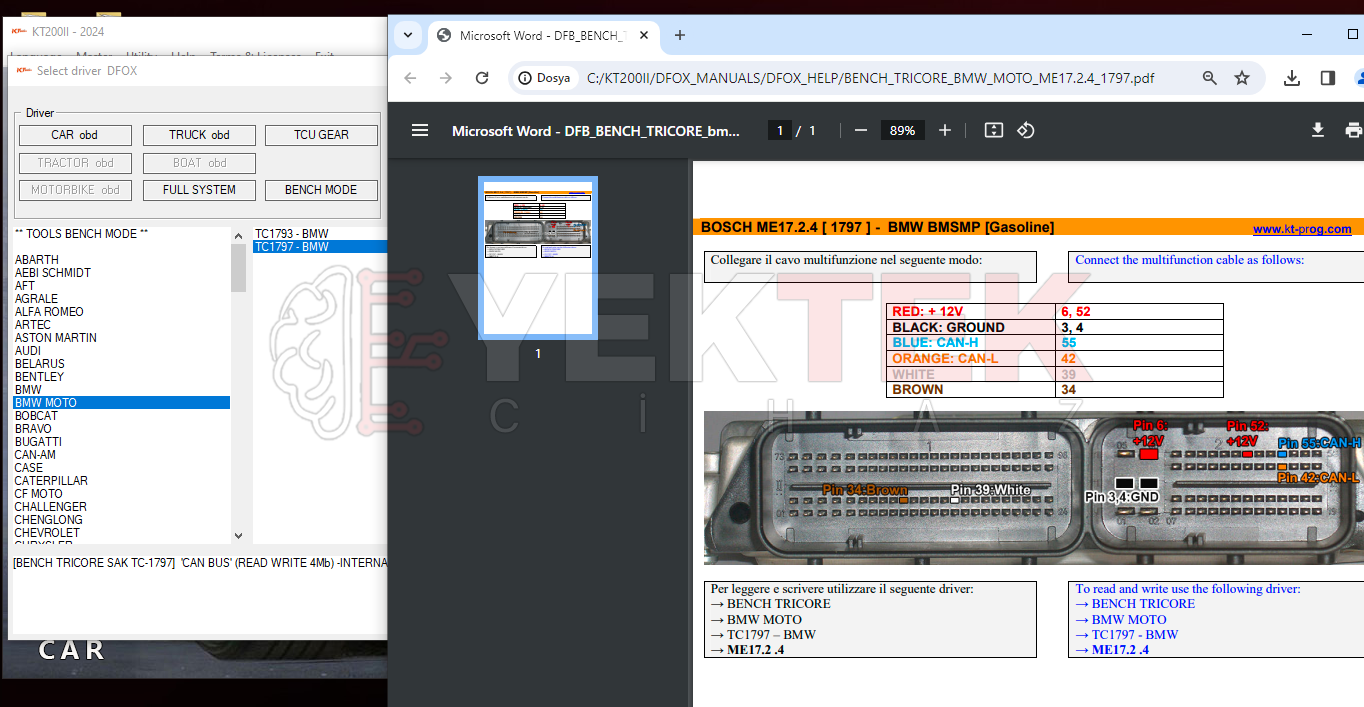Image resolution: width=1364 pixels, height=707 pixels.
Task: Zoom in the PDF with plus icon
Action: [945, 131]
